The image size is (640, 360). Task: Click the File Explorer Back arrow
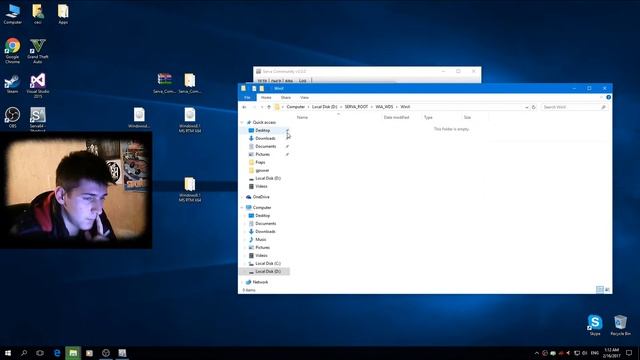[244, 107]
